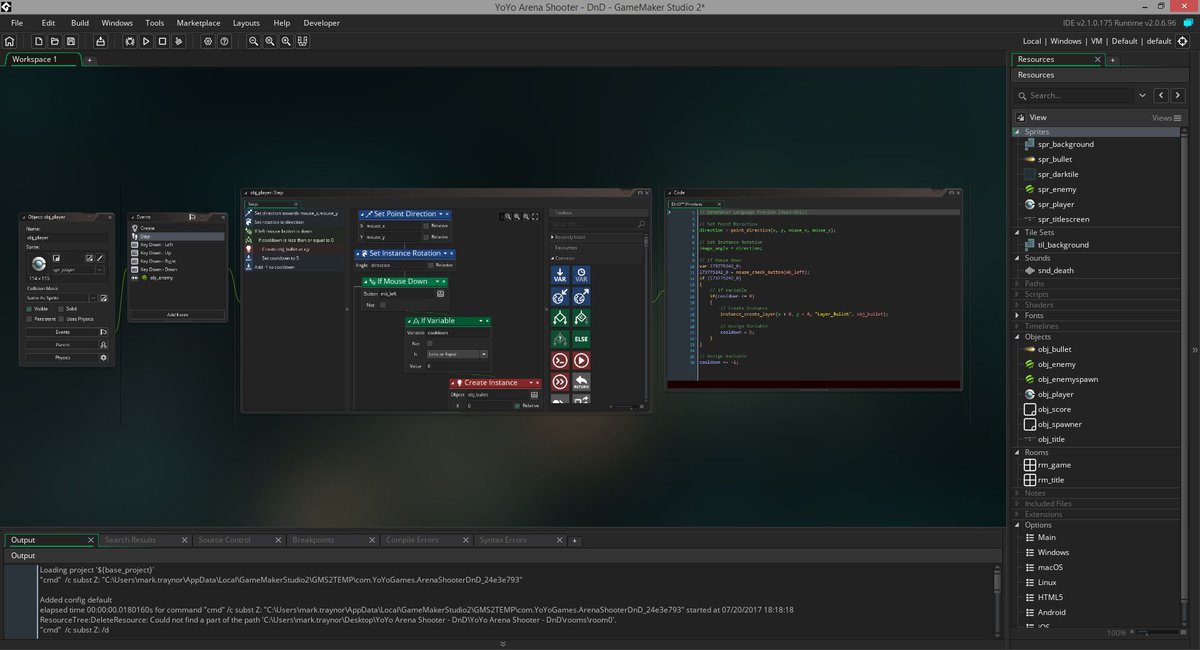1200x650 pixels.
Task: Select 'Key Down - Left' event
Action: coord(177,245)
